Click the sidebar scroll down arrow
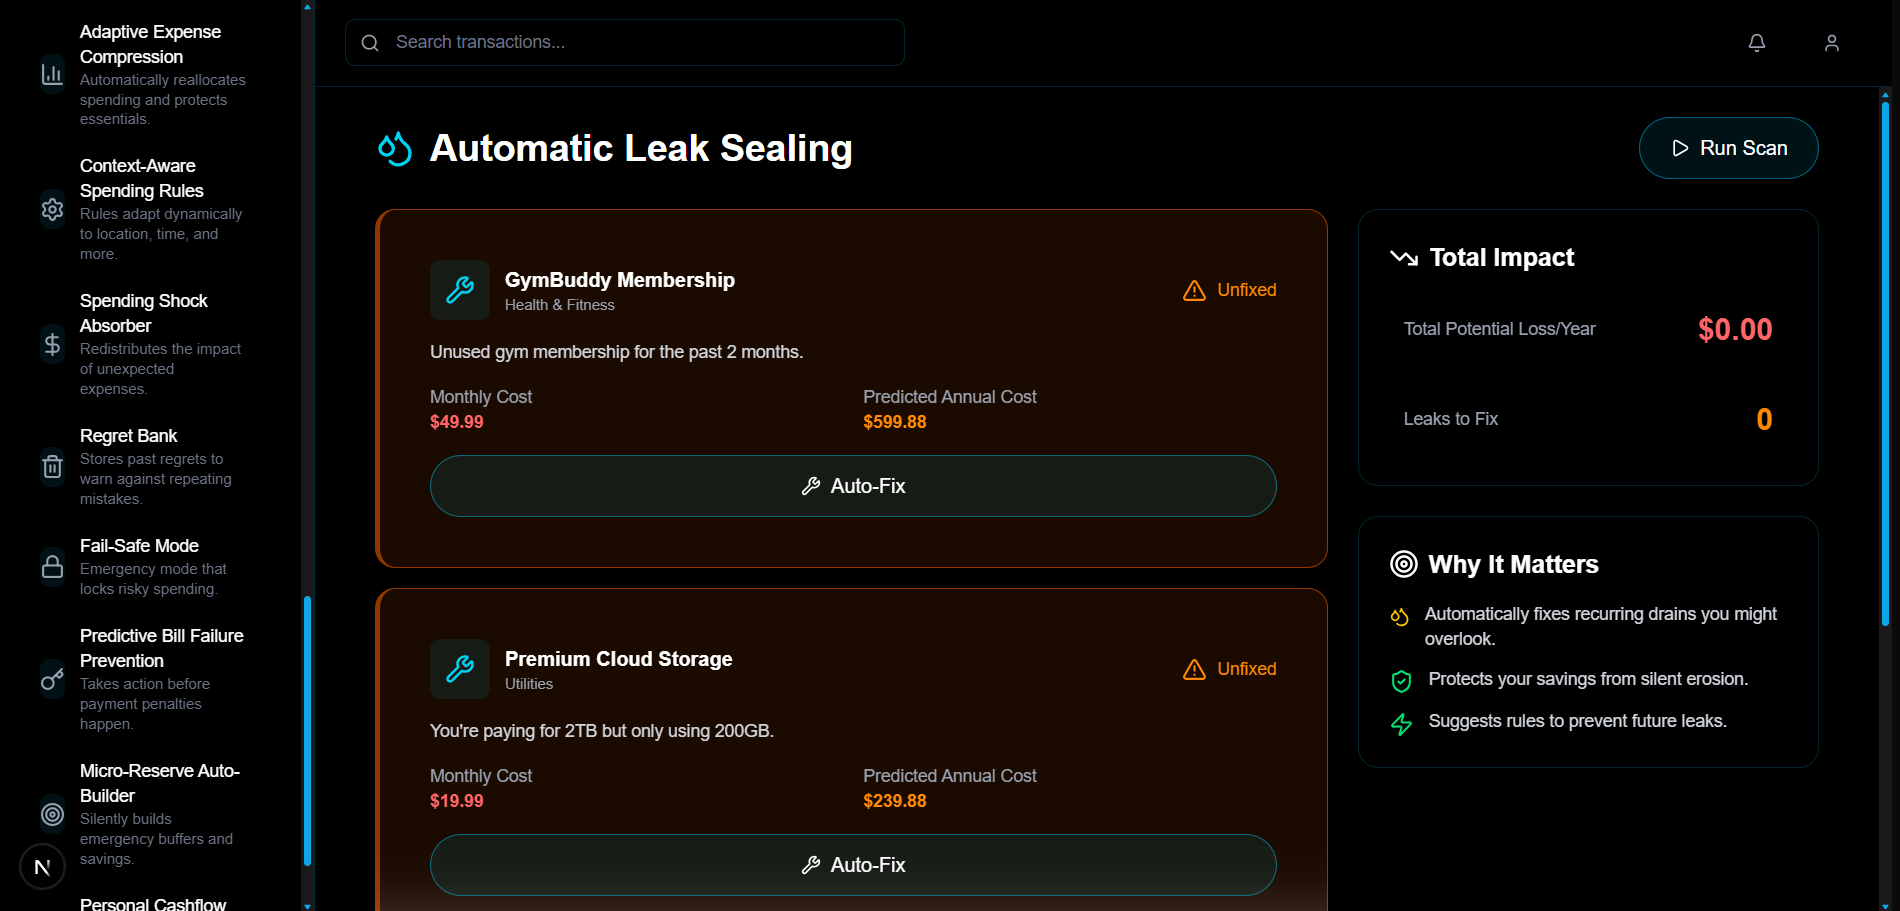Screen dimensions: 1900x911 point(307,905)
